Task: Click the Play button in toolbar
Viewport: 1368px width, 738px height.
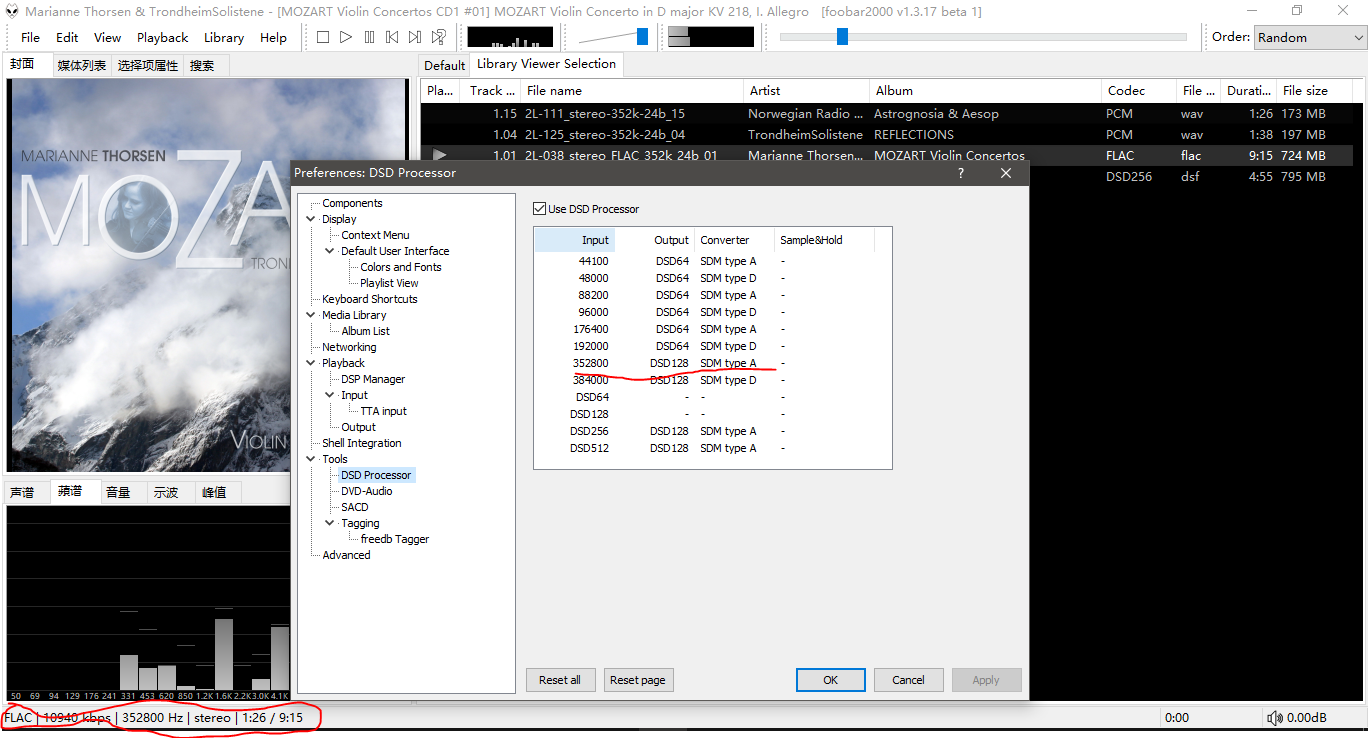Action: pos(346,37)
